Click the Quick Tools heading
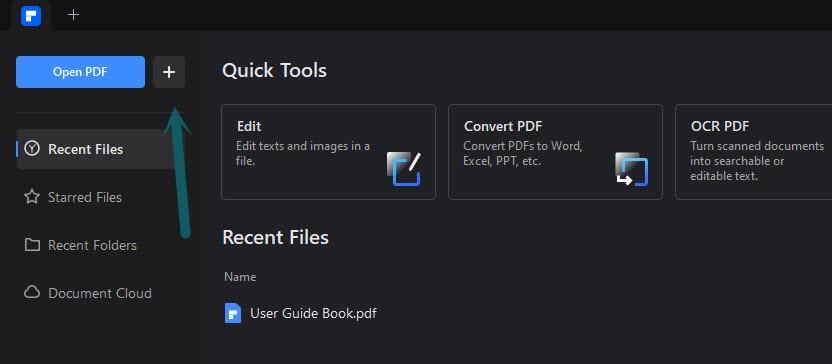 pyautogui.click(x=274, y=71)
